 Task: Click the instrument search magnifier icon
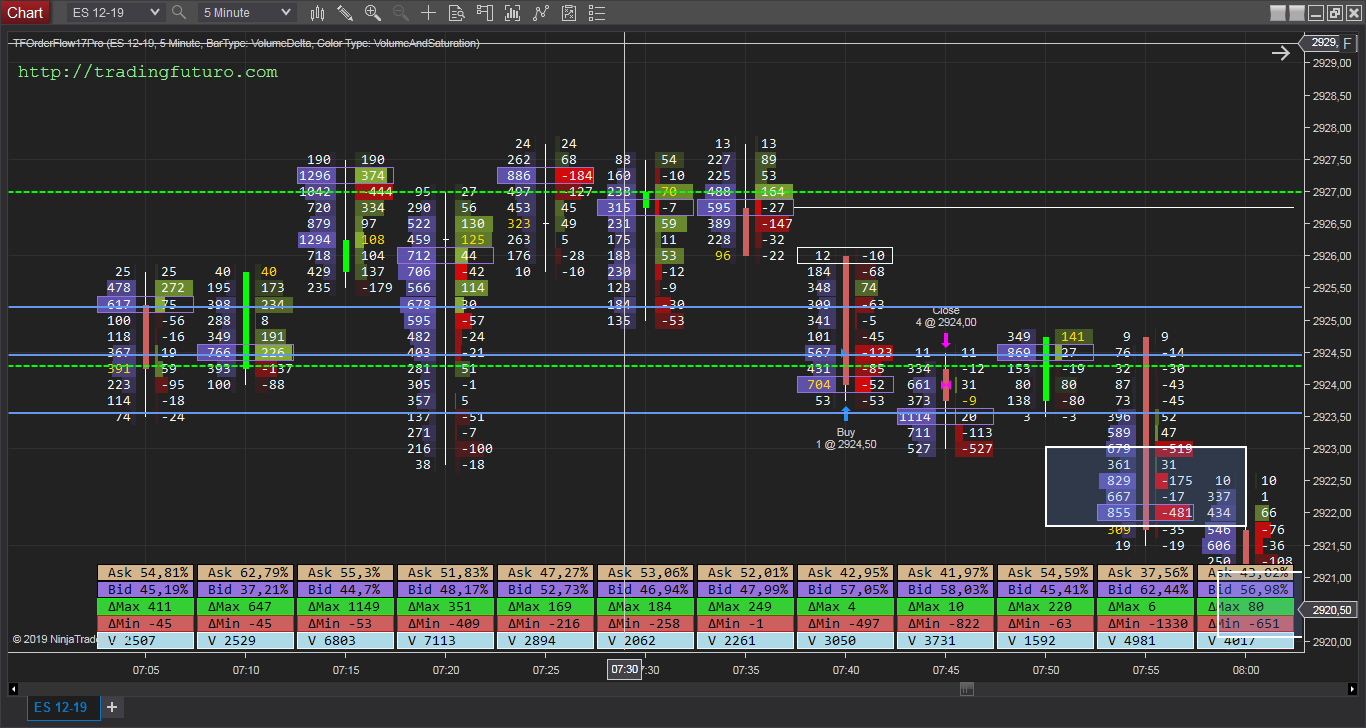point(179,13)
